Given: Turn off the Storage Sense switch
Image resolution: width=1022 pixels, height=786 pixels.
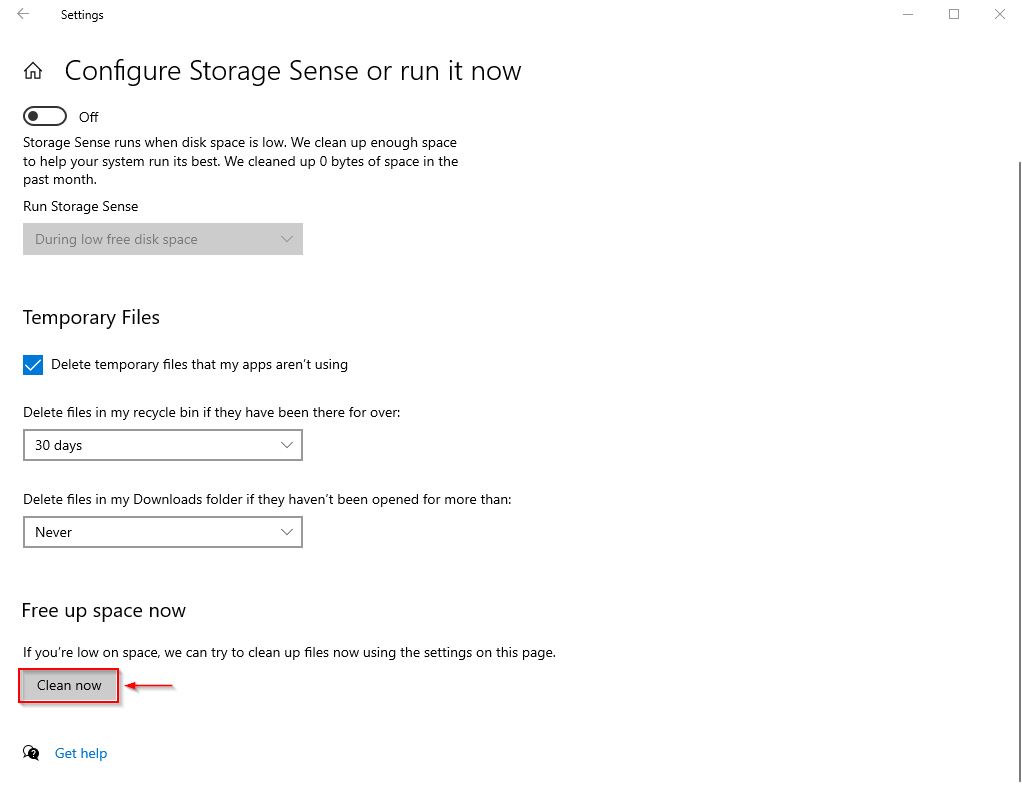Looking at the screenshot, I should tap(44, 116).
